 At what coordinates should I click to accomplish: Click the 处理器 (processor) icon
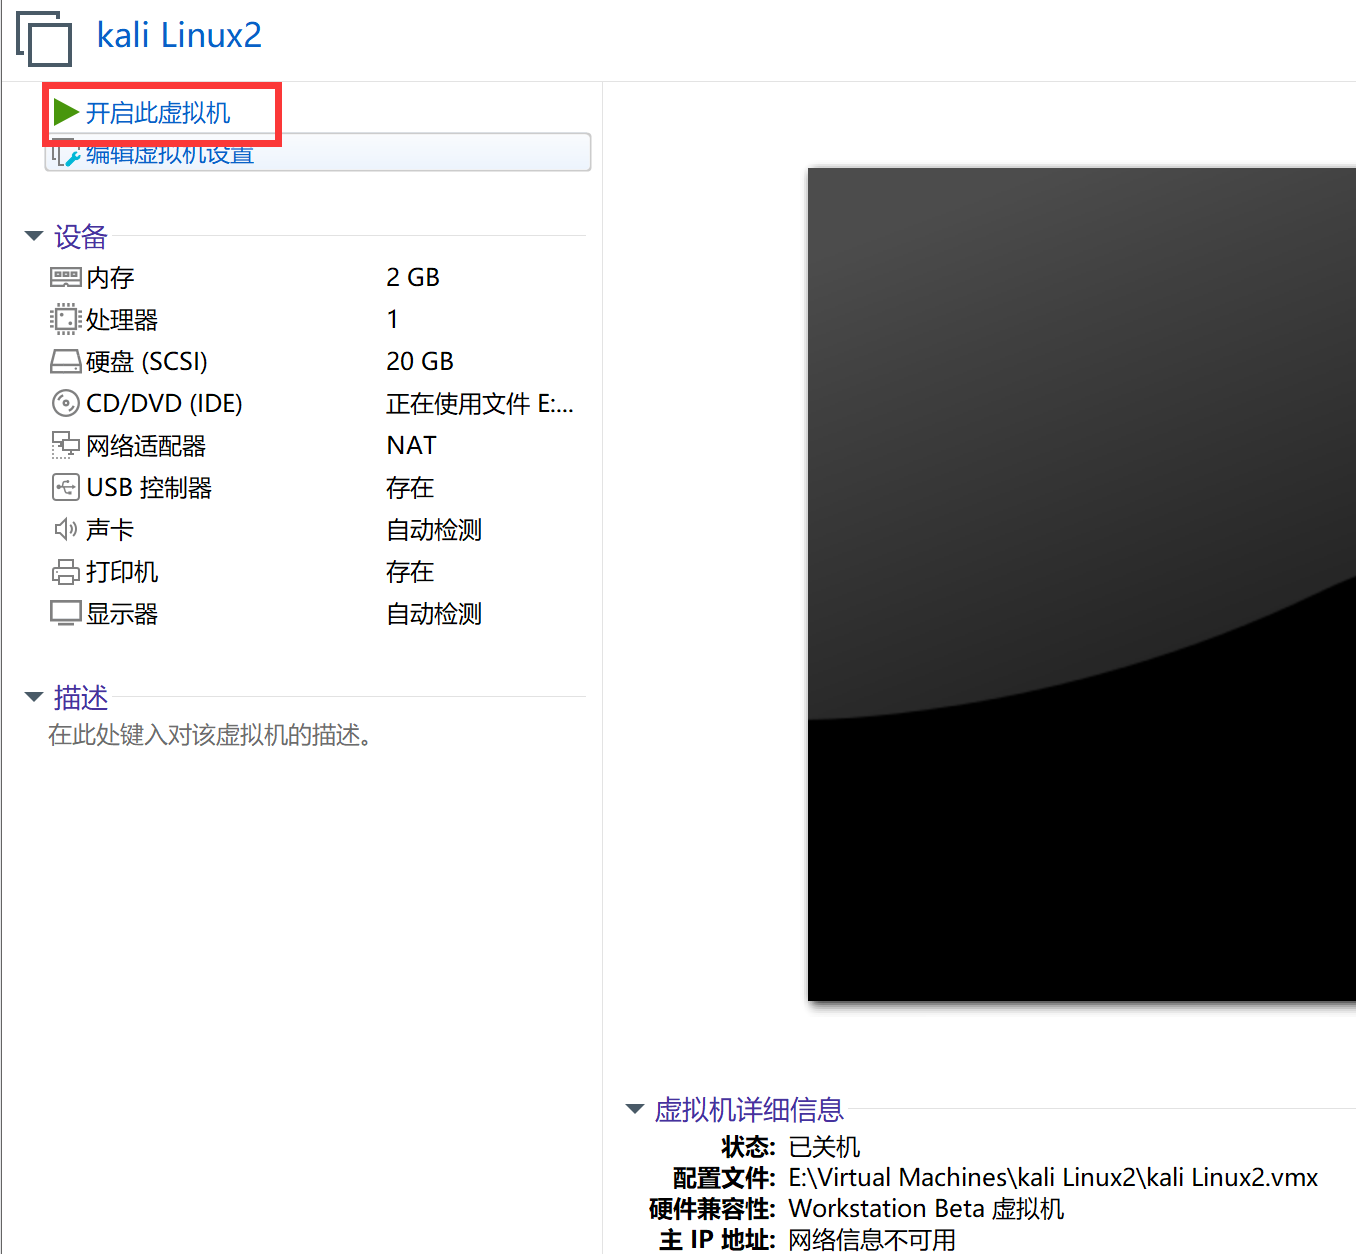64,319
